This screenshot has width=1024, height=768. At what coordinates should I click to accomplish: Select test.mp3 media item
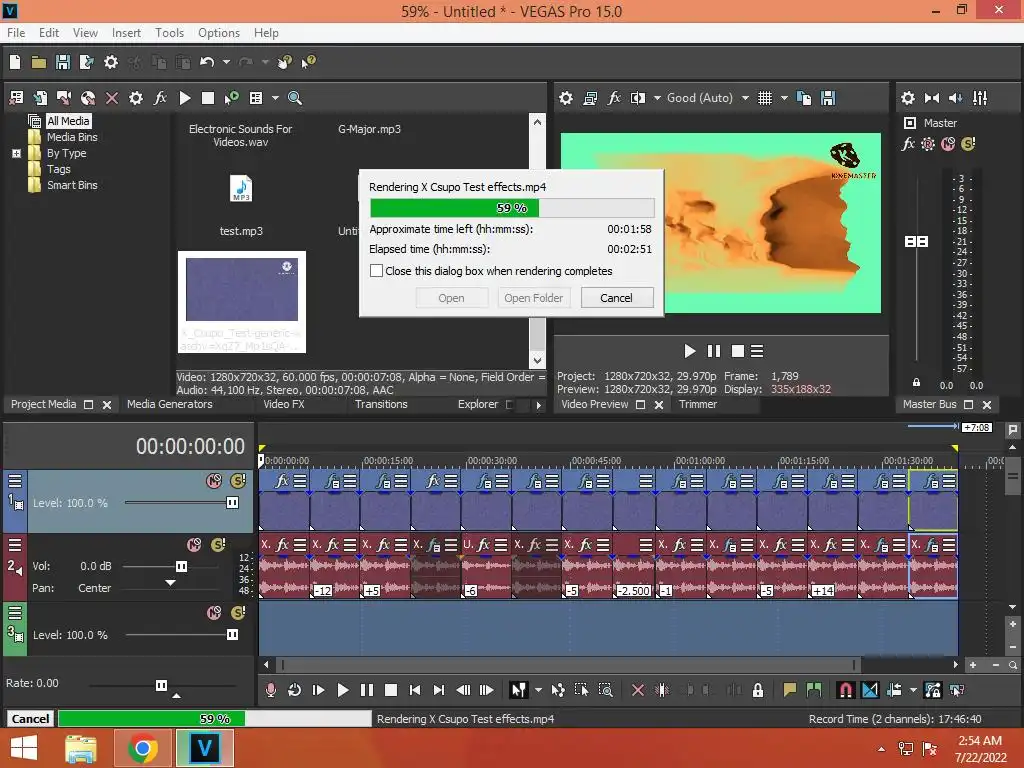click(x=241, y=204)
